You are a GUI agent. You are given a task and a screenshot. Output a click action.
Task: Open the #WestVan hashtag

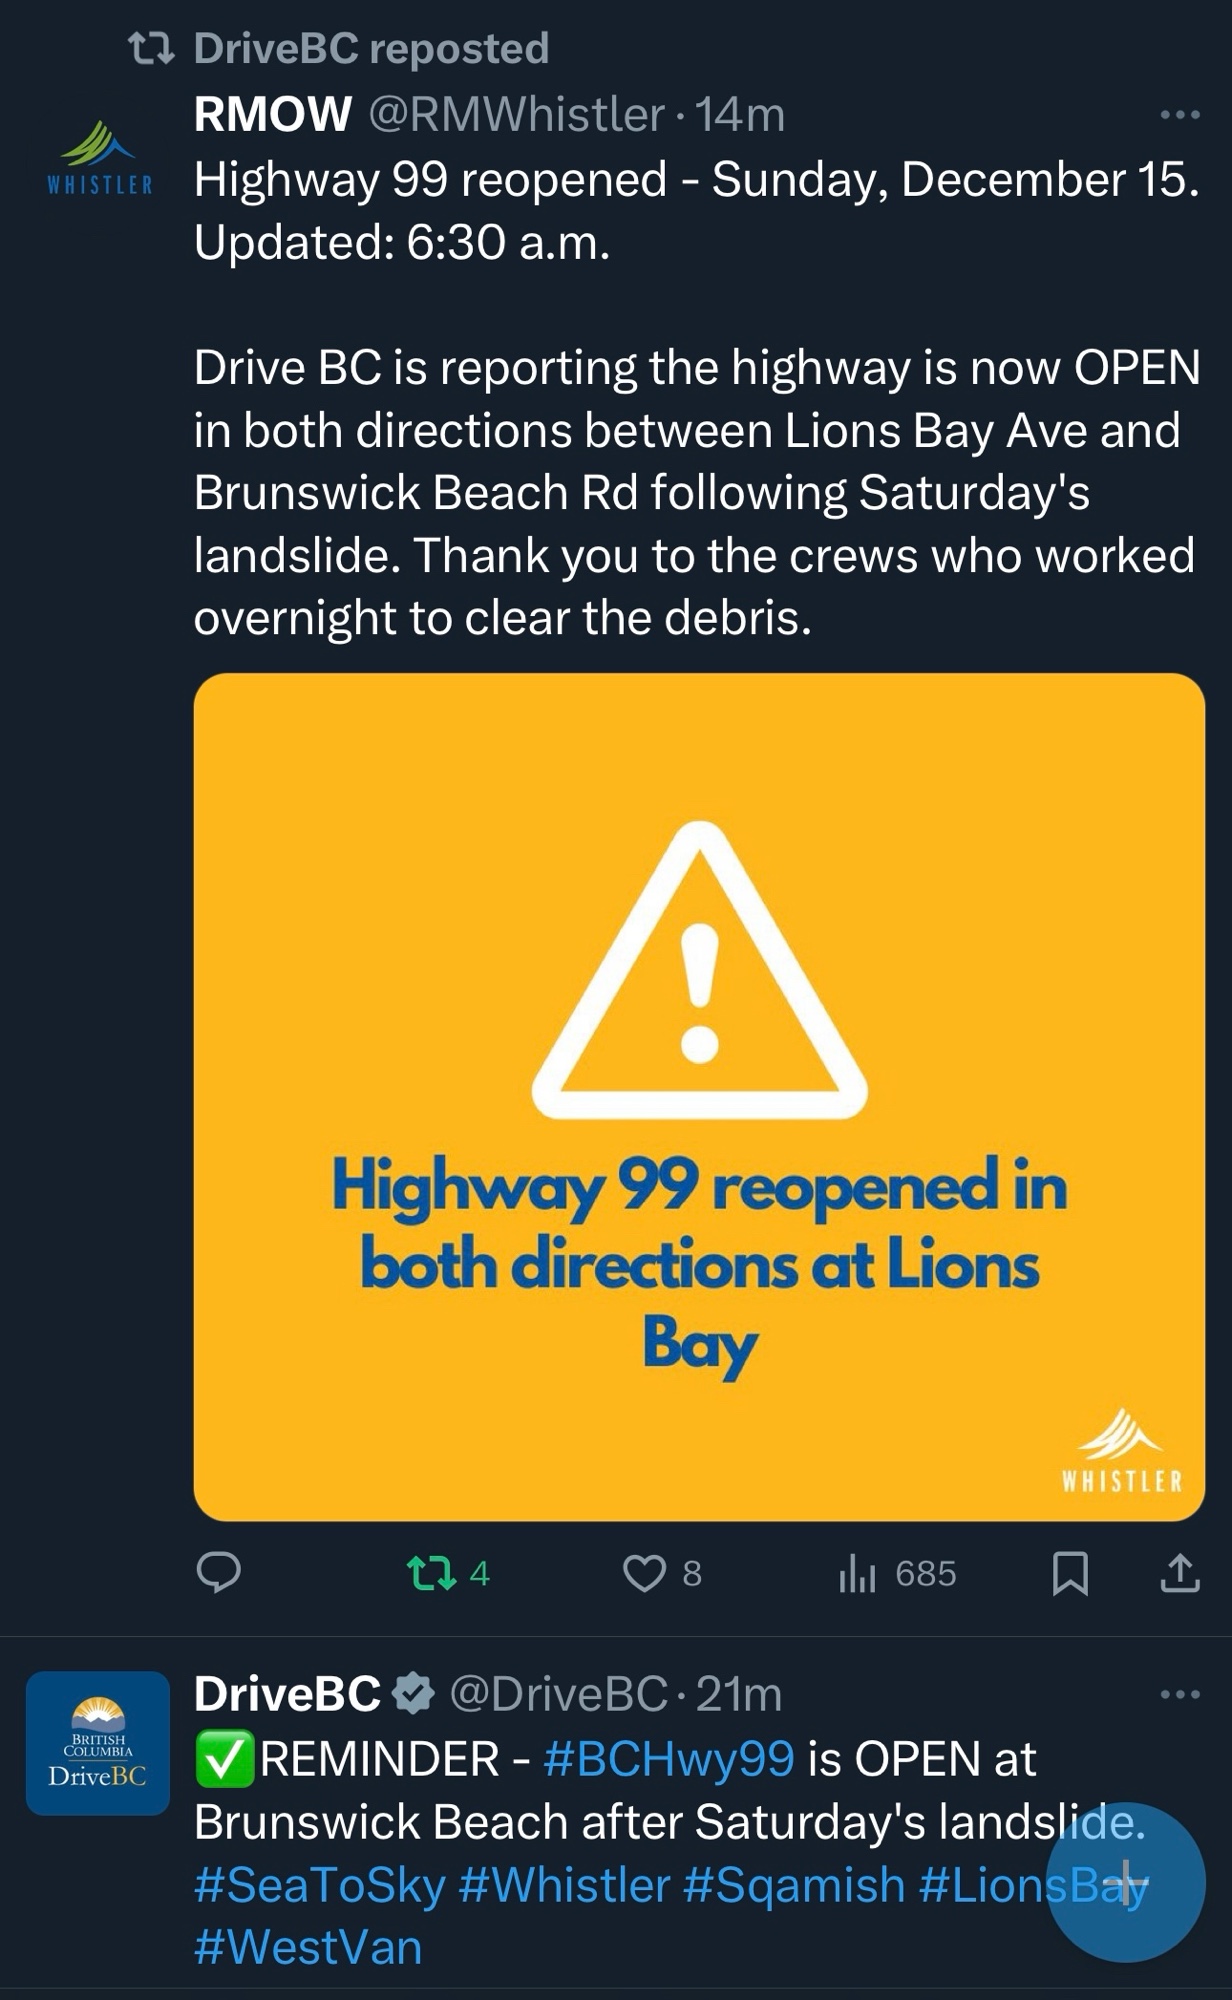[308, 1948]
